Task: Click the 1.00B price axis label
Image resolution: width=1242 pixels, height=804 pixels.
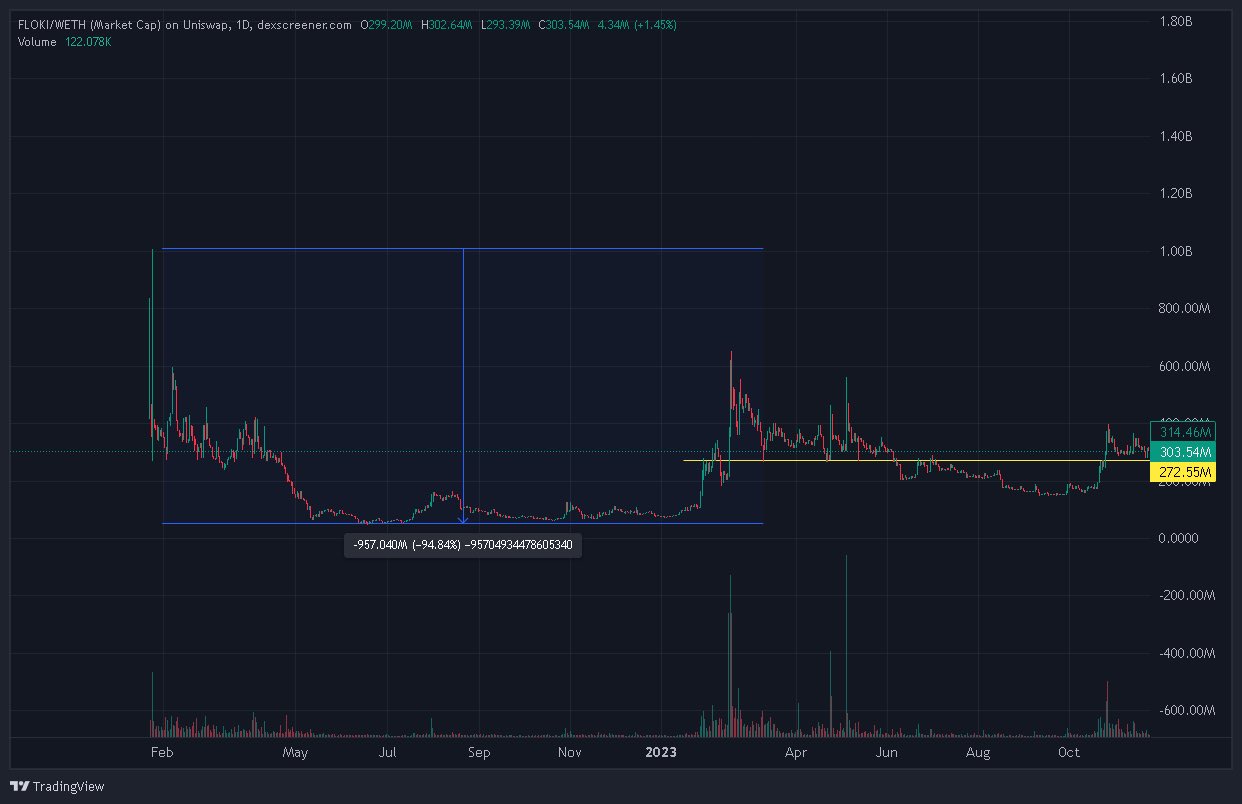Action: coord(1174,251)
